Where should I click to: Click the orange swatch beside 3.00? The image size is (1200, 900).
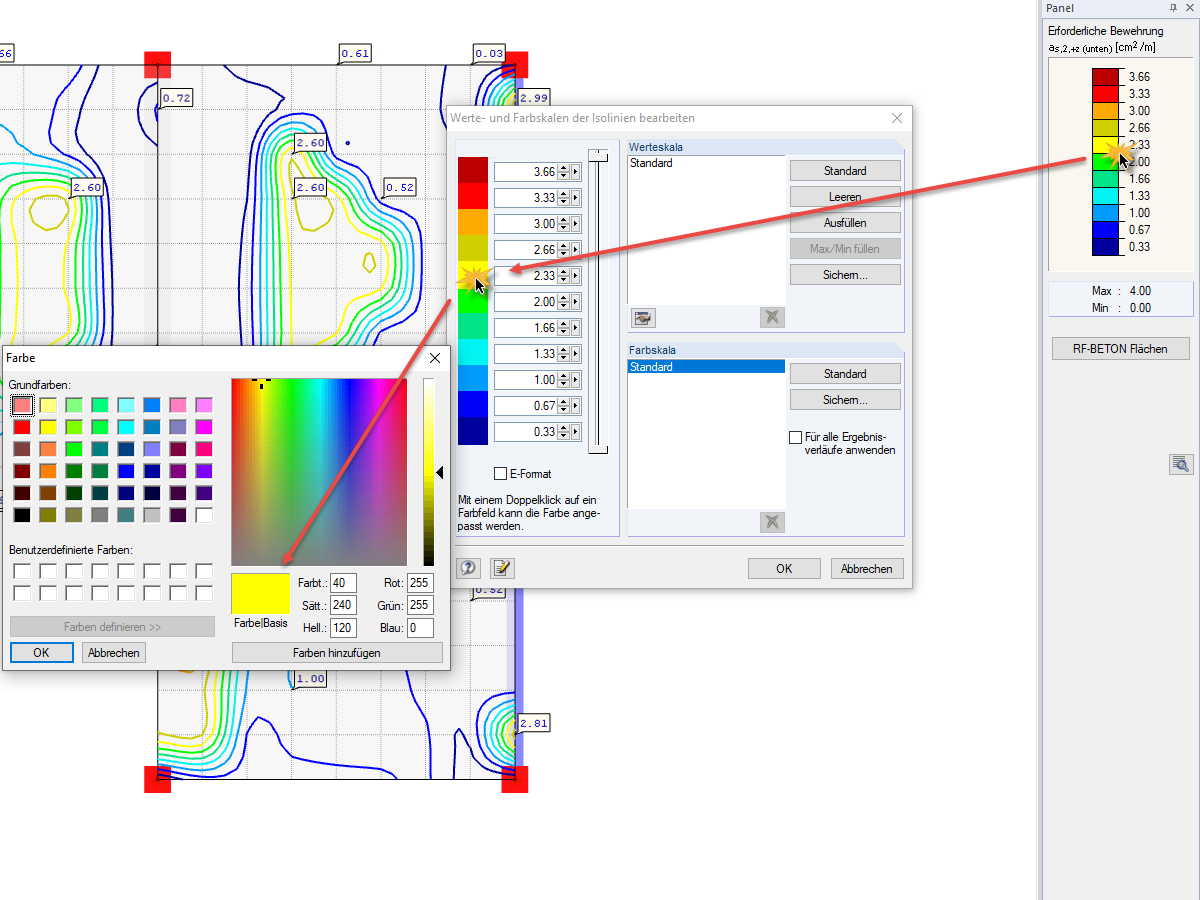tap(473, 222)
